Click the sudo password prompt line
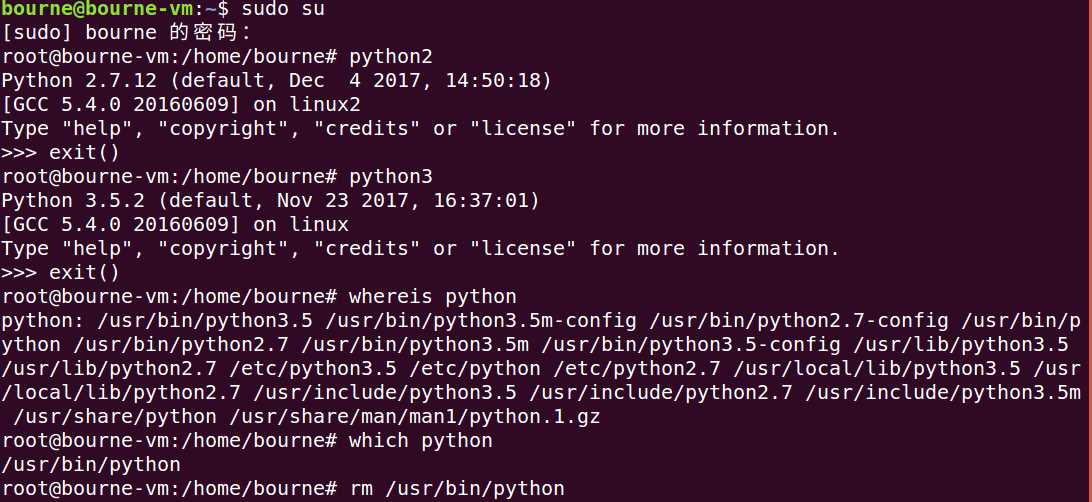The width and height of the screenshot is (1092, 502). click(113, 32)
